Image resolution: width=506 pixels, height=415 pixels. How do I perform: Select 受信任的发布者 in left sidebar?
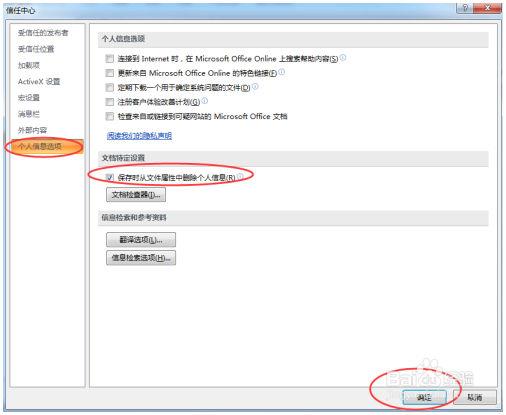tap(43, 33)
